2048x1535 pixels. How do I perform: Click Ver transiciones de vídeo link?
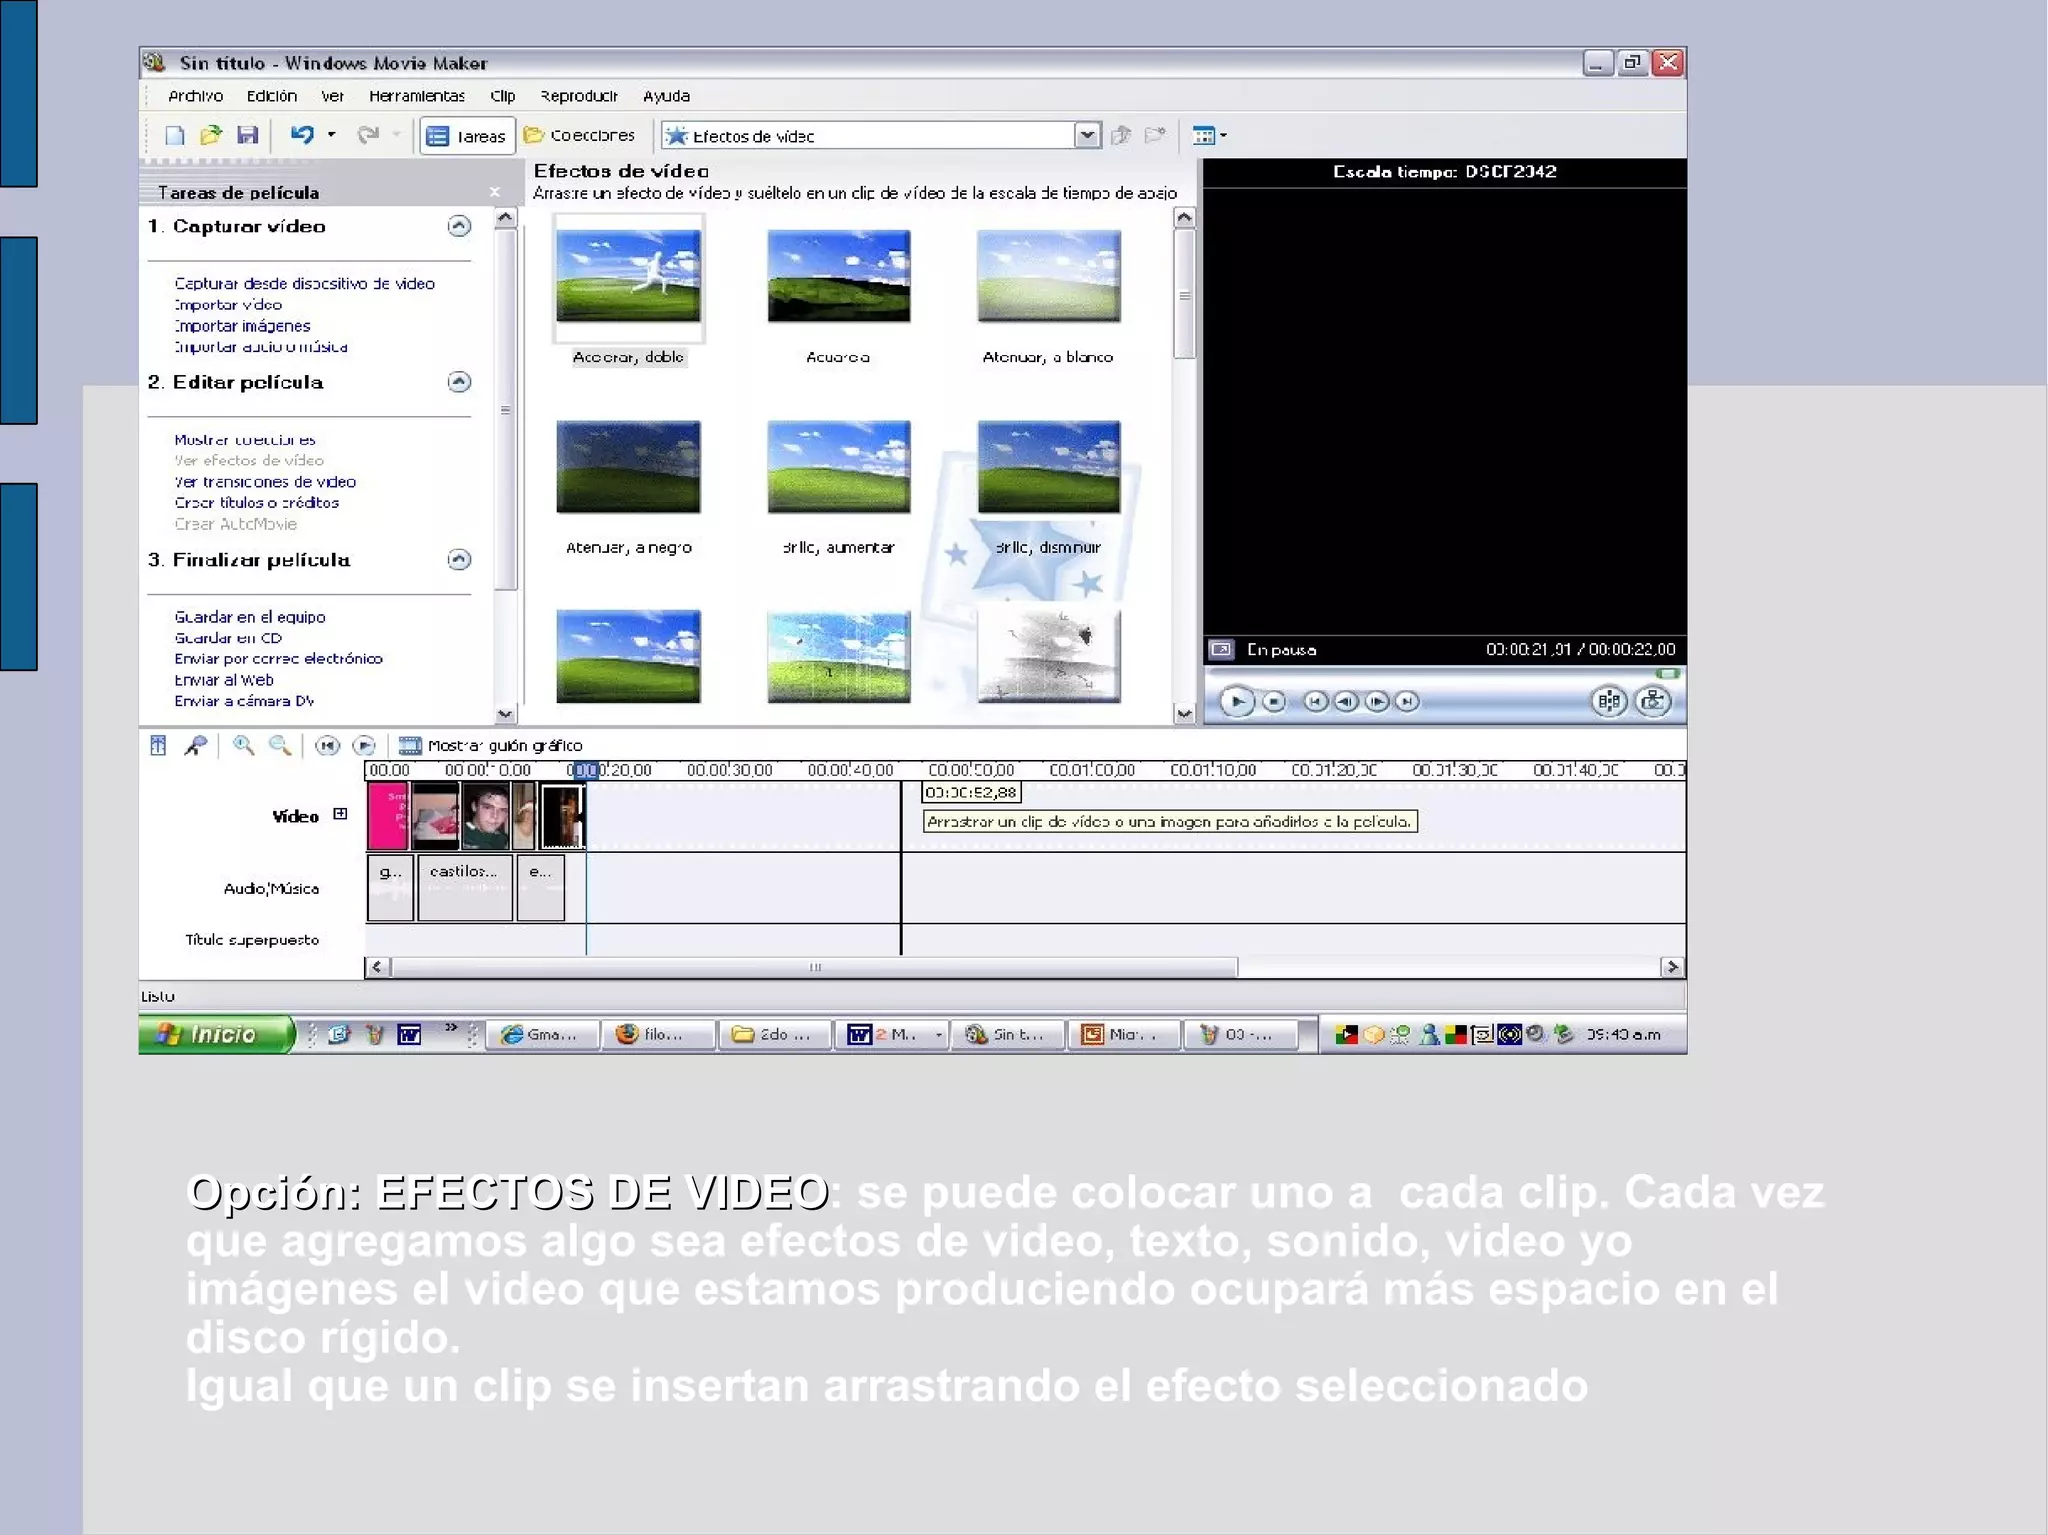[x=265, y=482]
